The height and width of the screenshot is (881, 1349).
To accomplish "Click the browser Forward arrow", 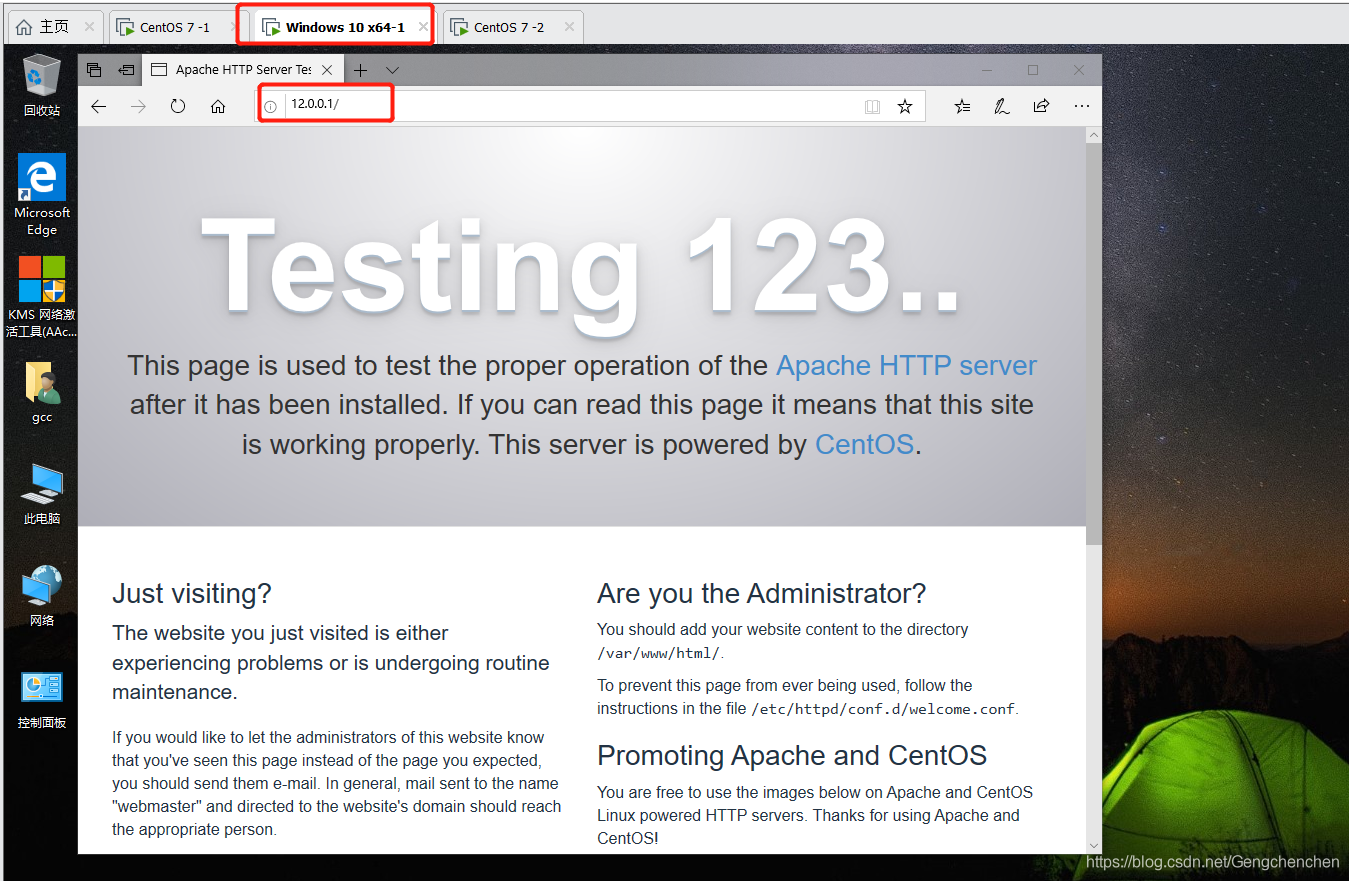I will [138, 106].
